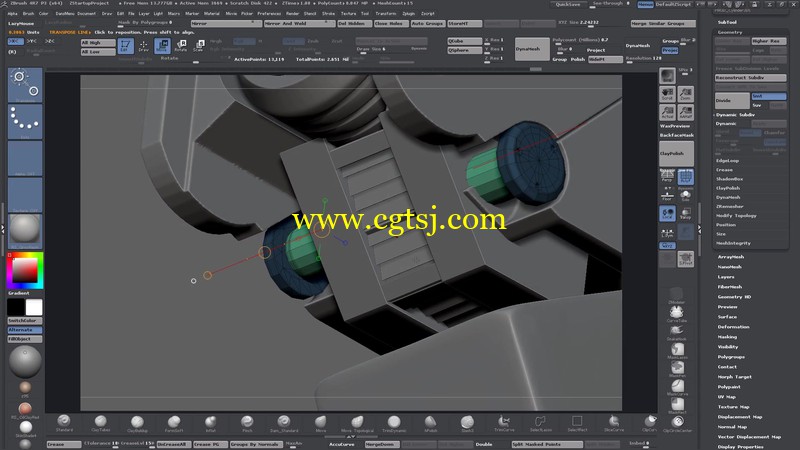Image resolution: width=800 pixels, height=450 pixels.
Task: Select the Standard brush icon
Action: pyautogui.click(x=64, y=421)
